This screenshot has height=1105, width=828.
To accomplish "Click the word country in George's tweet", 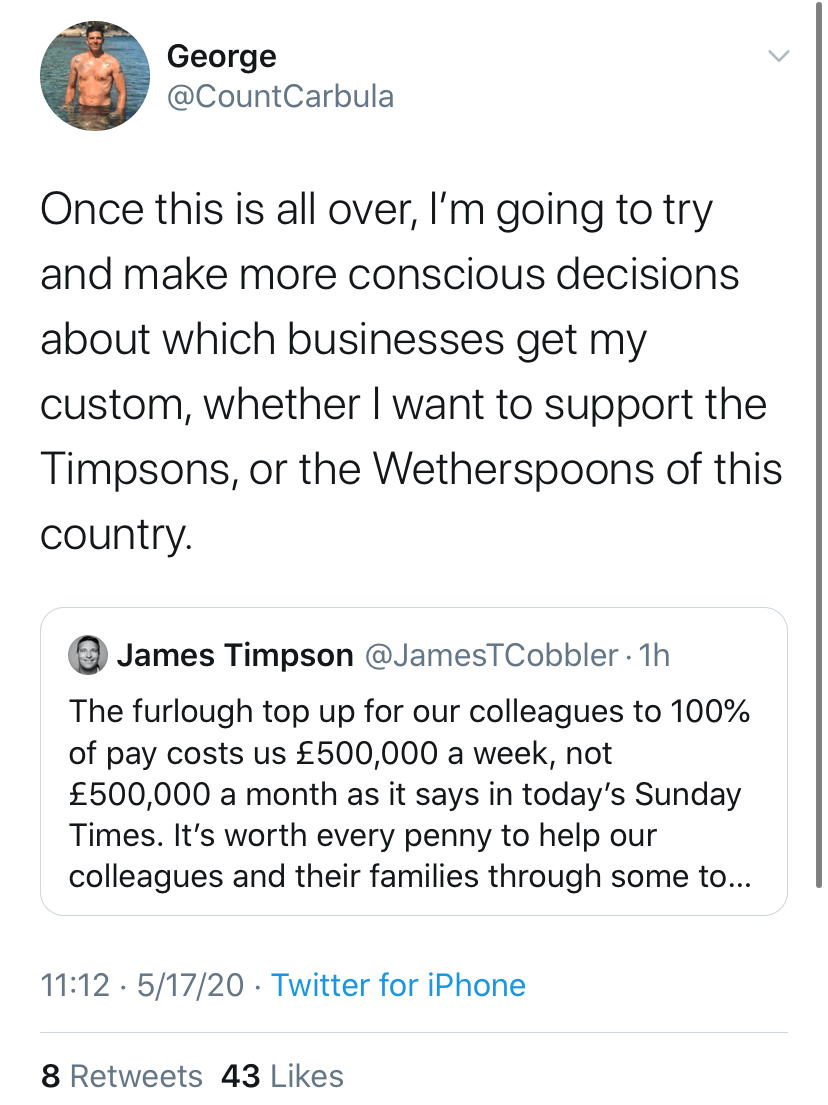I will 114,536.
